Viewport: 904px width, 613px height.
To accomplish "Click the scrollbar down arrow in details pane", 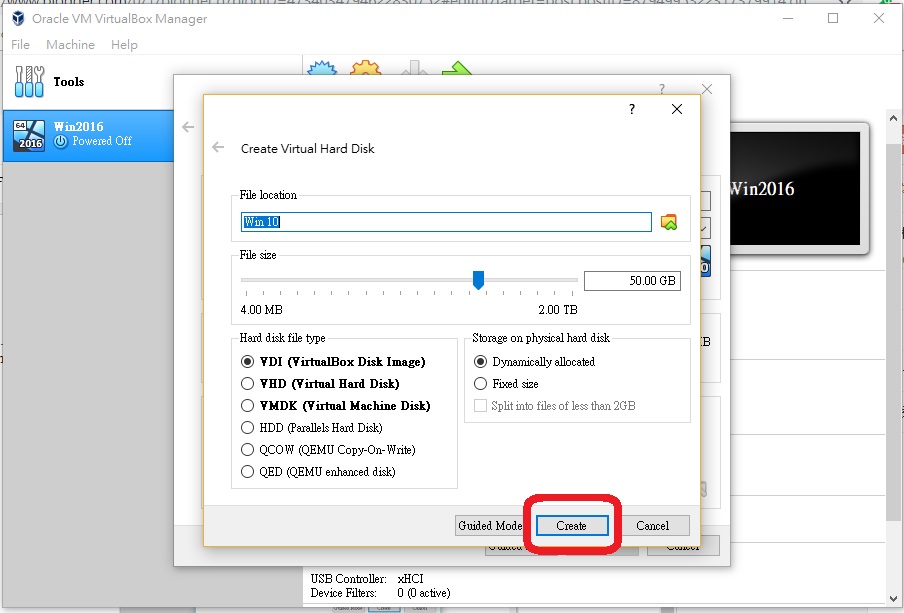I will click(x=893, y=599).
